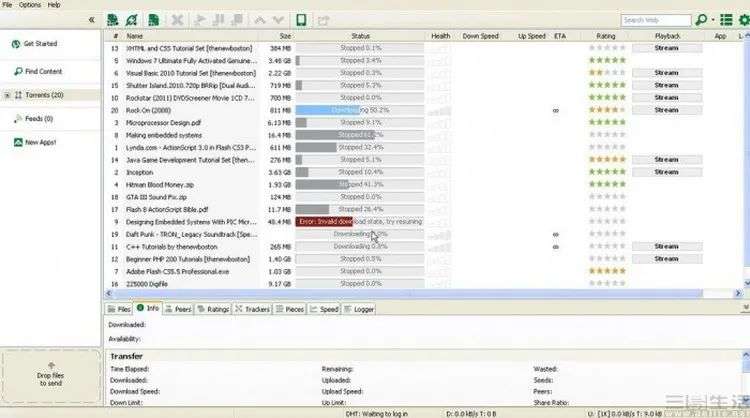Click the Add Torrent toolbar icon
The image size is (750, 418).
112,20
